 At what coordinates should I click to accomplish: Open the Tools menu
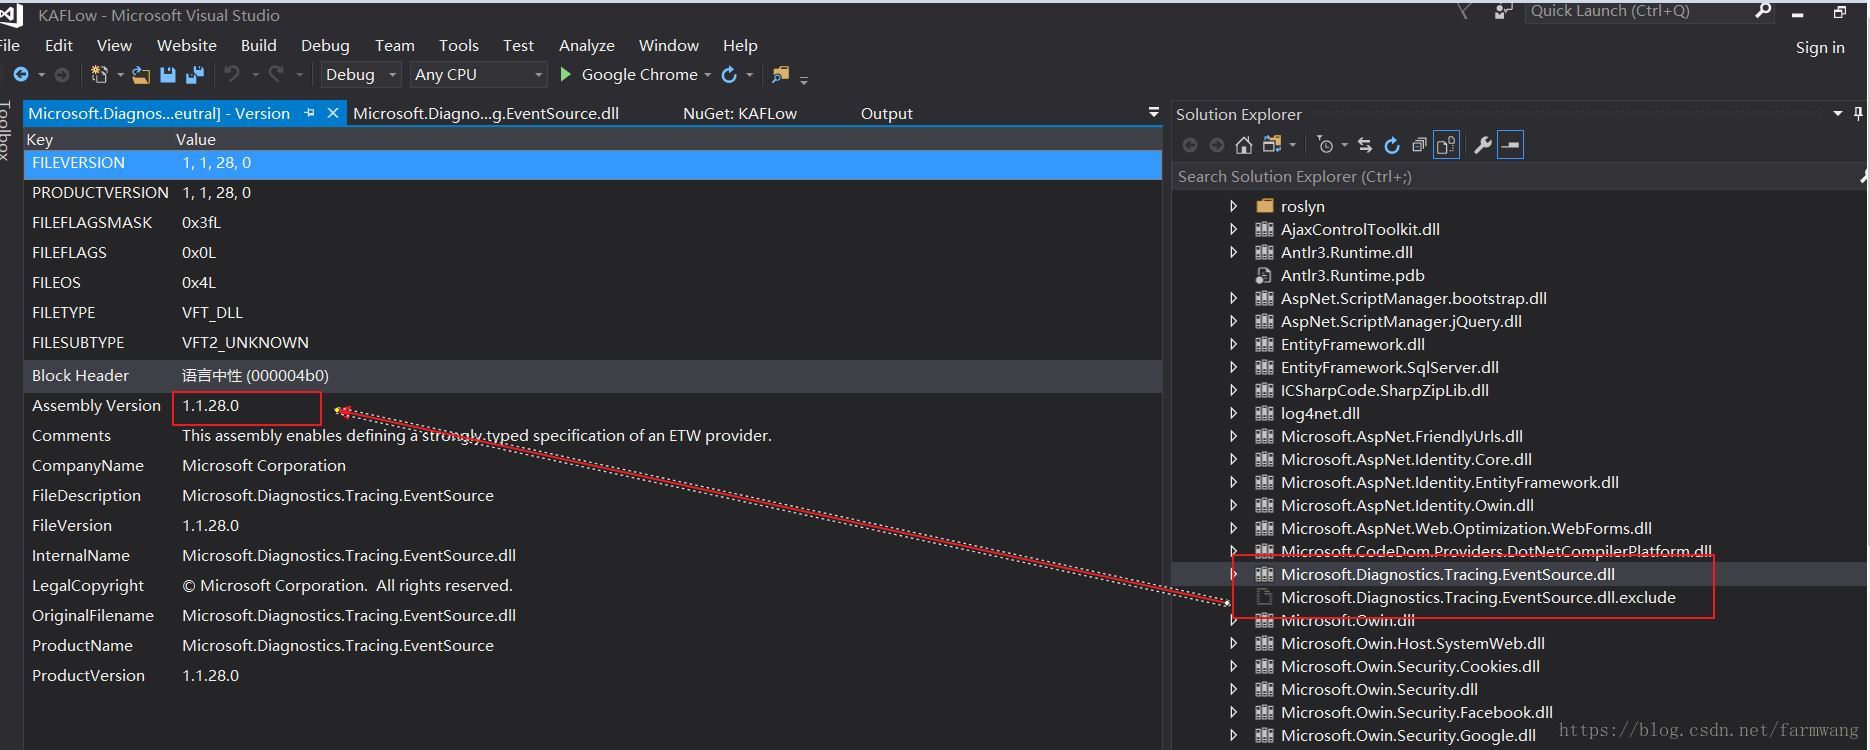pyautogui.click(x=458, y=45)
